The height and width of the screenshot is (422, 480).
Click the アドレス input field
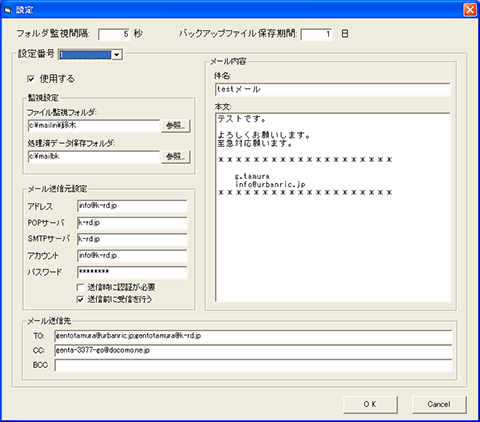pos(132,206)
